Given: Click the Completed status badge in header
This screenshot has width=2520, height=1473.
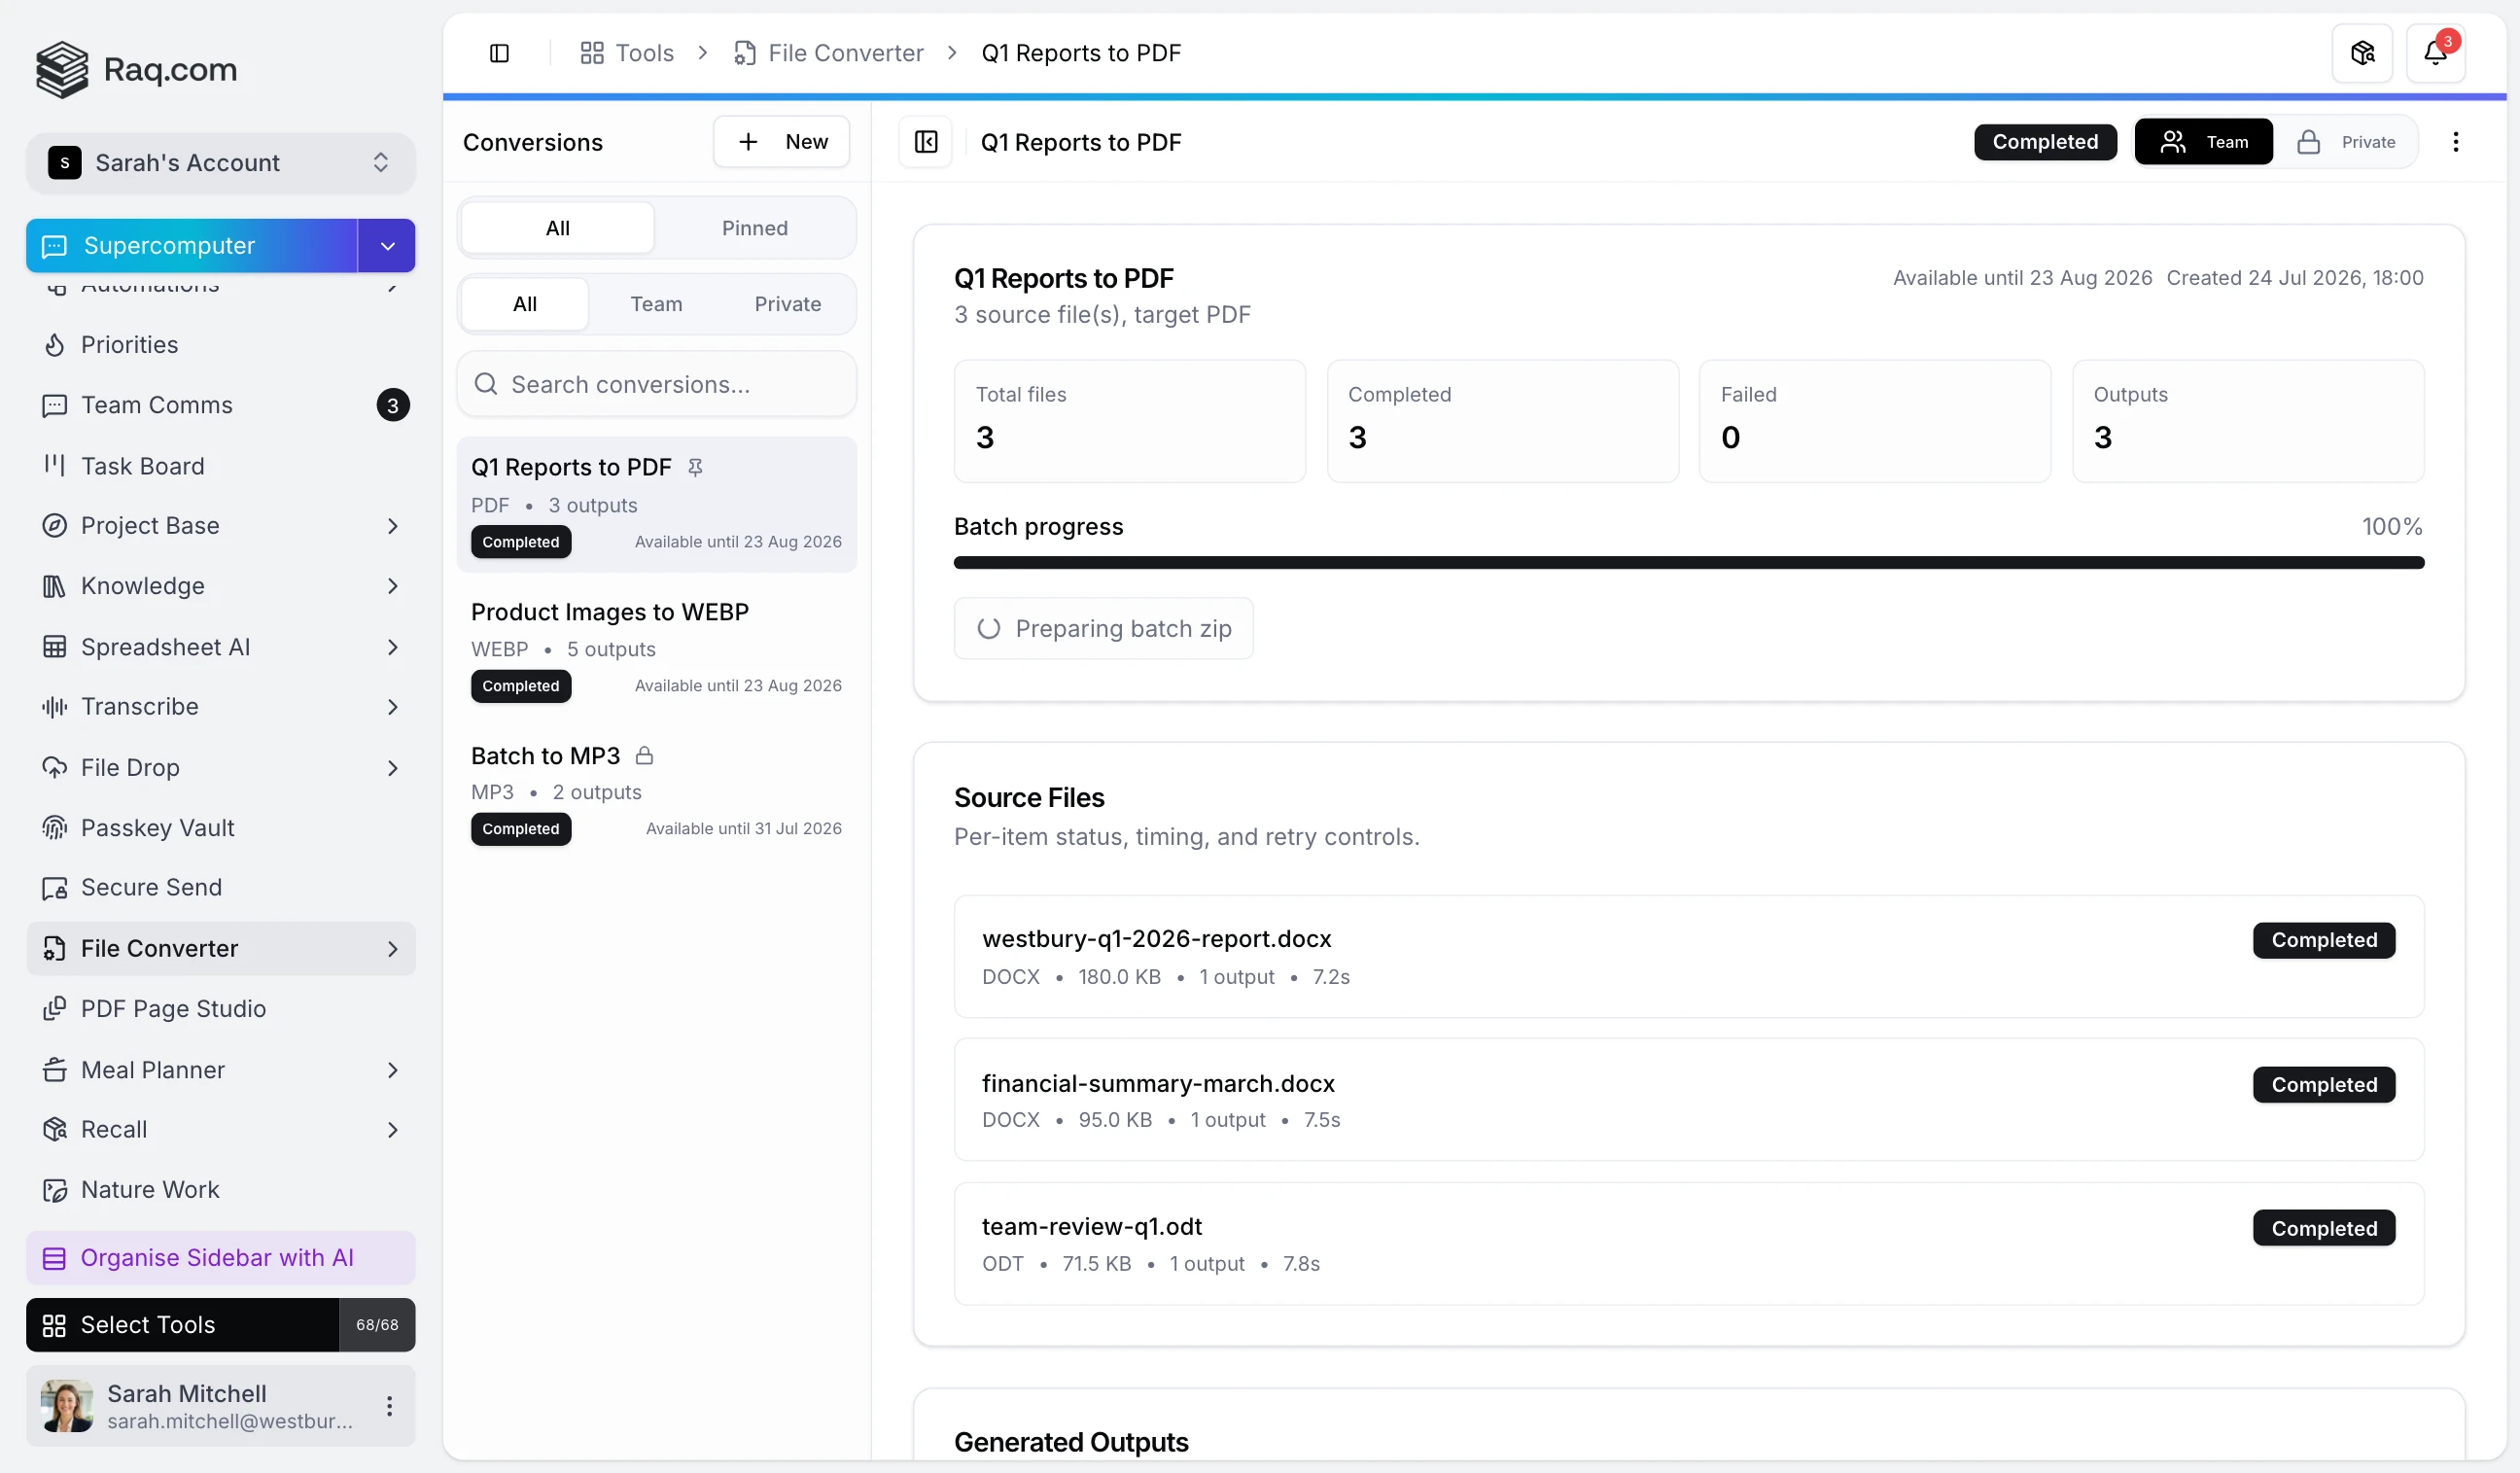Looking at the screenshot, I should click(2045, 142).
